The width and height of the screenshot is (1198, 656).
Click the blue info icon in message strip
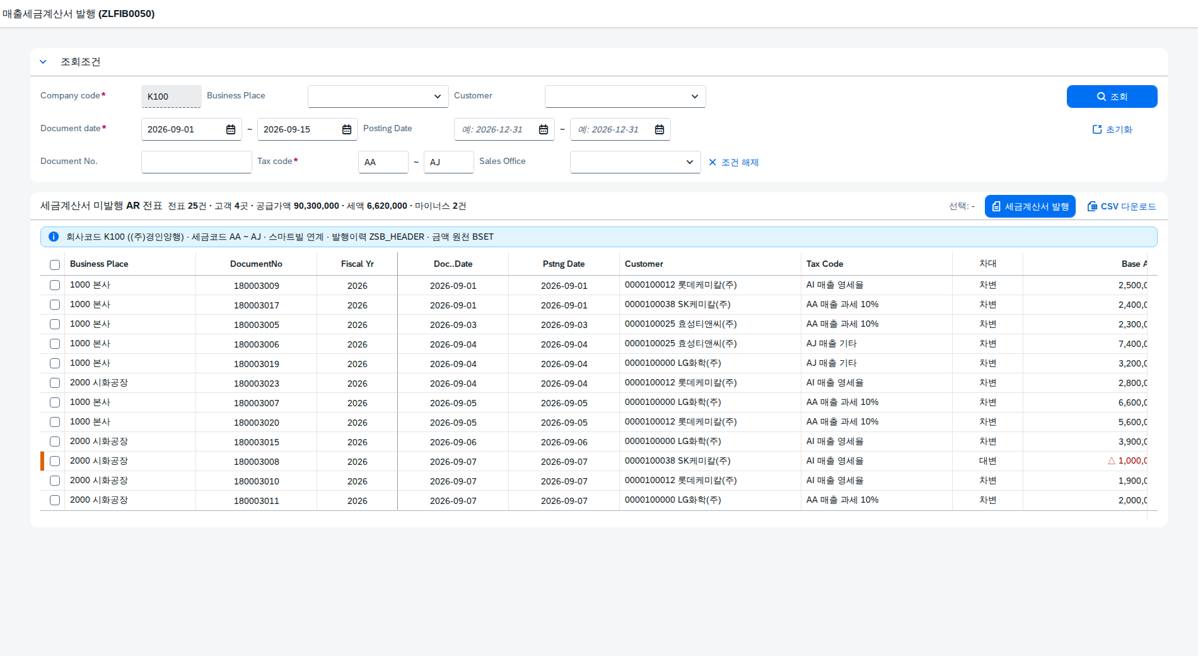[x=53, y=237]
